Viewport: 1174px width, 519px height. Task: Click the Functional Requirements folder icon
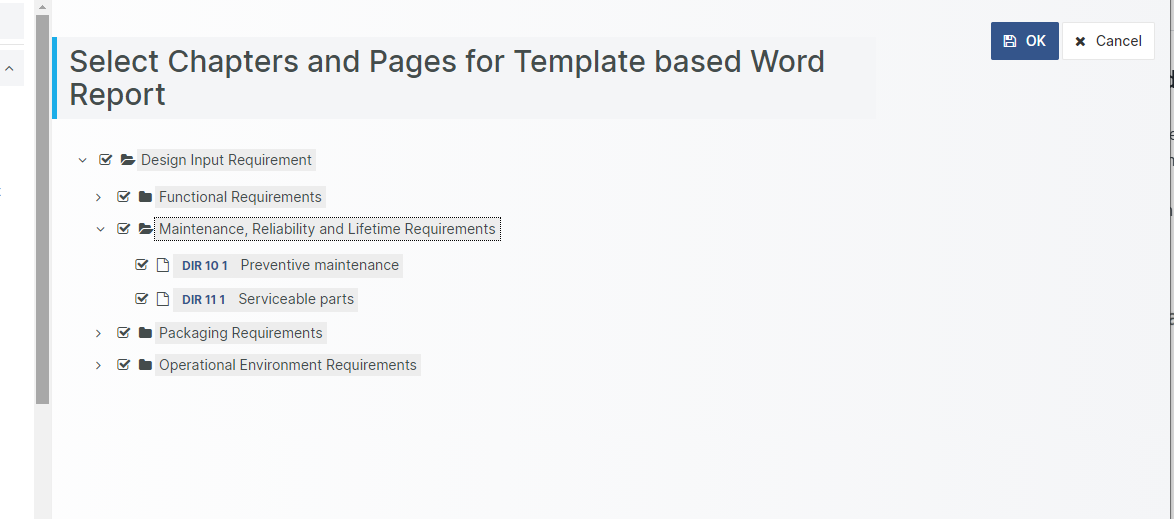click(145, 197)
